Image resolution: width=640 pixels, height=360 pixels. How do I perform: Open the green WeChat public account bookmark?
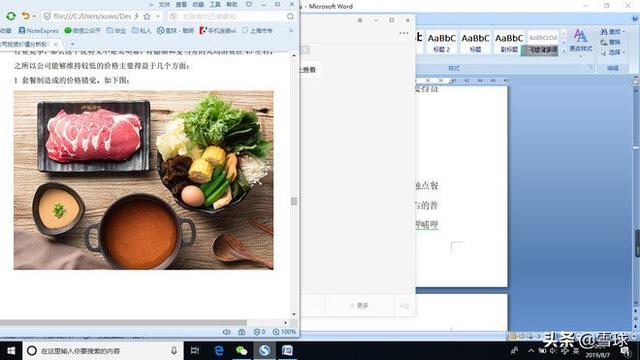point(82,31)
